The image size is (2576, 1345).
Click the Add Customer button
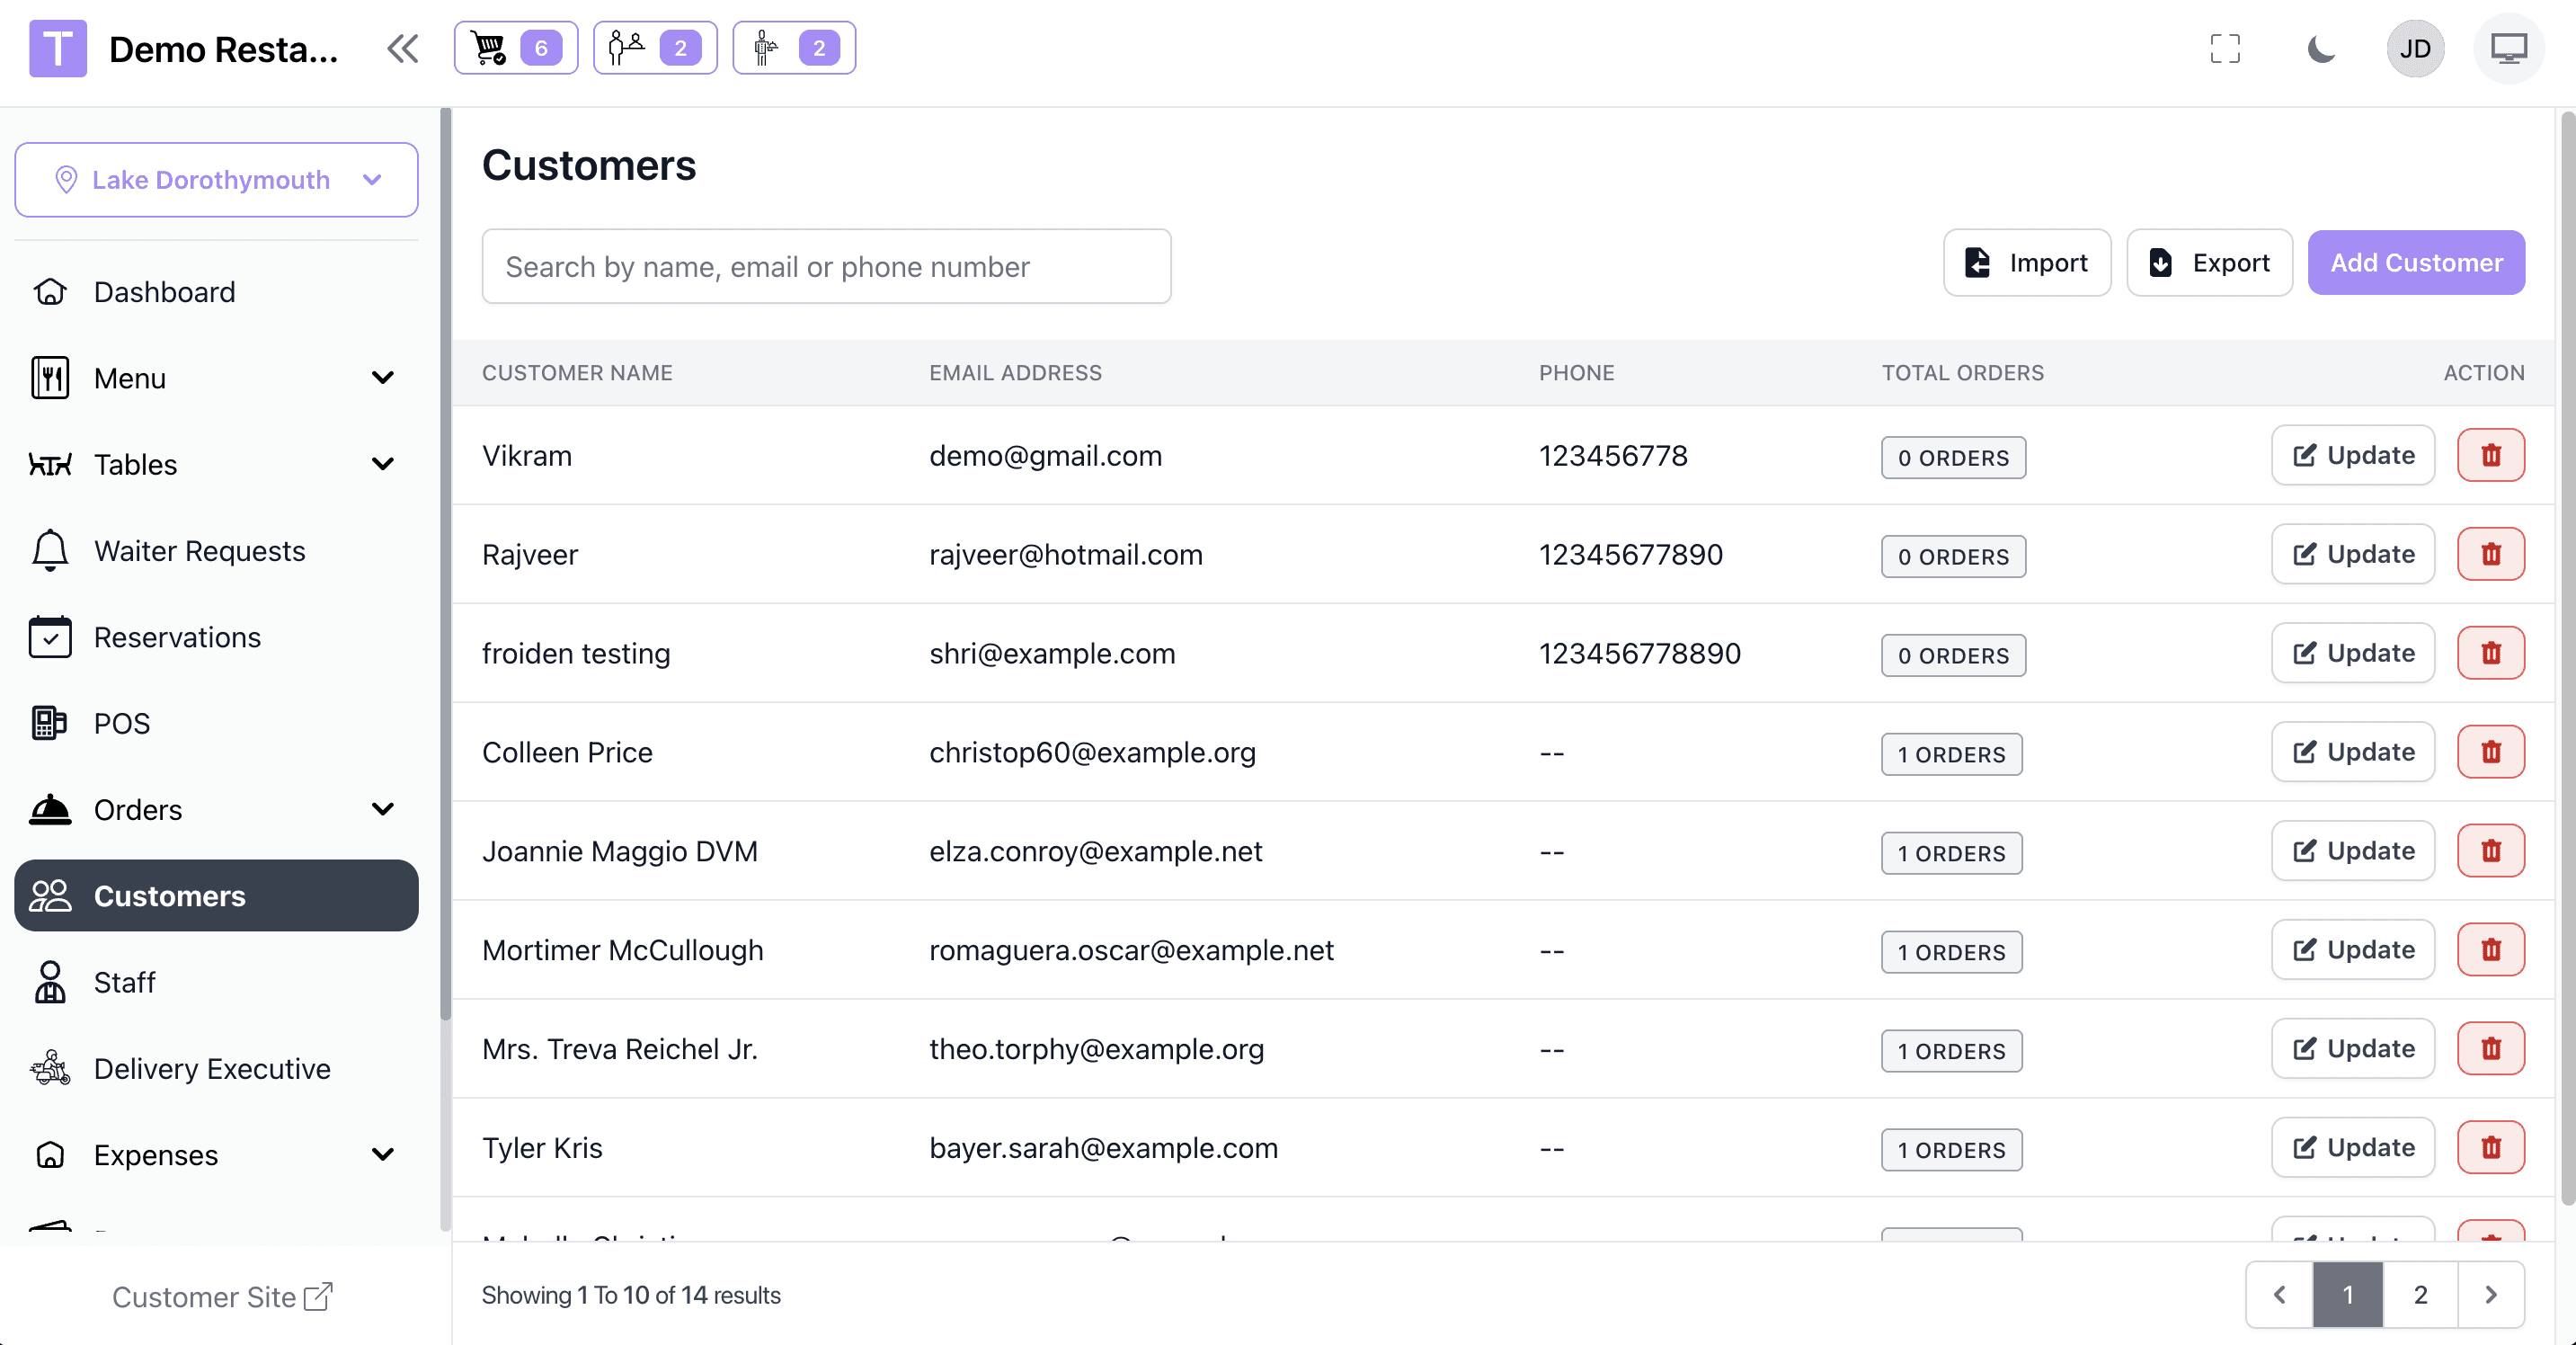click(x=2415, y=263)
